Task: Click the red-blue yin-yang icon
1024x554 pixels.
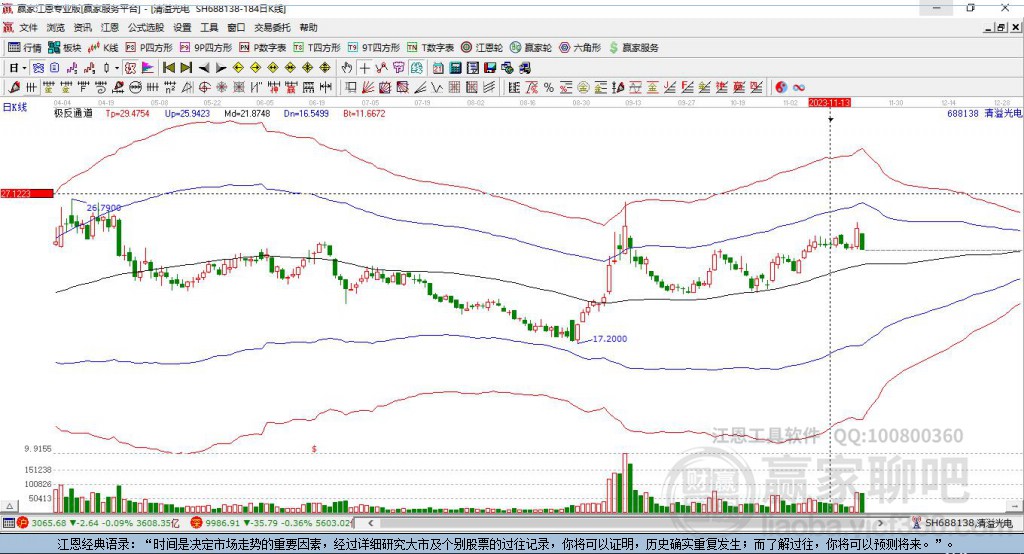Action: (781, 88)
